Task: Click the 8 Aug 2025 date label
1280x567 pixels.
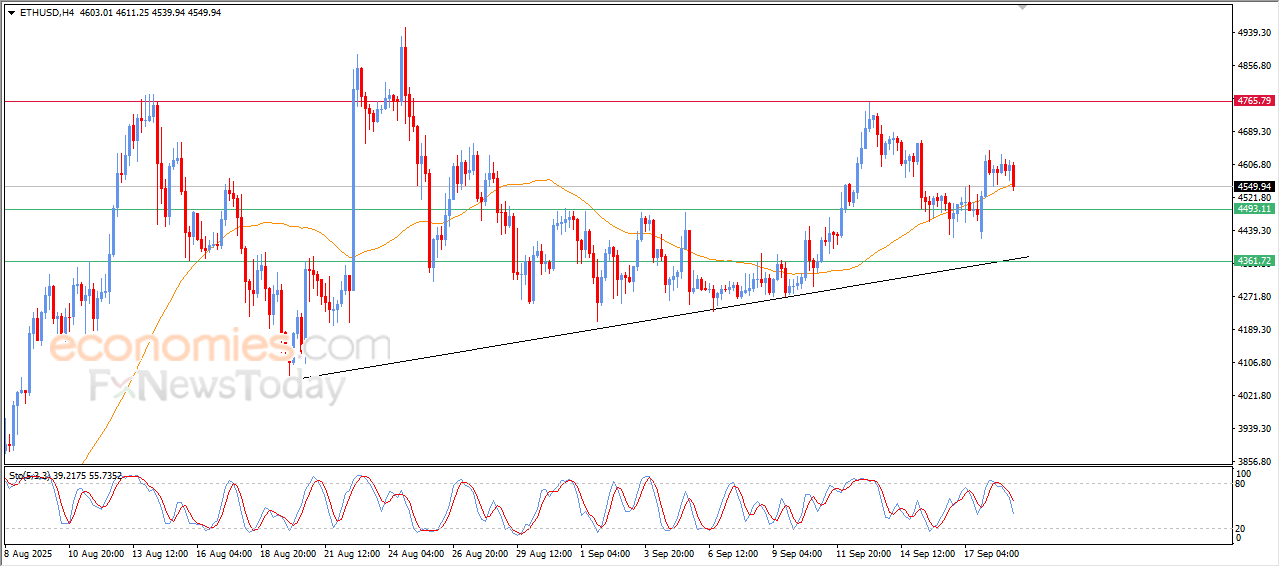Action: click(29, 552)
